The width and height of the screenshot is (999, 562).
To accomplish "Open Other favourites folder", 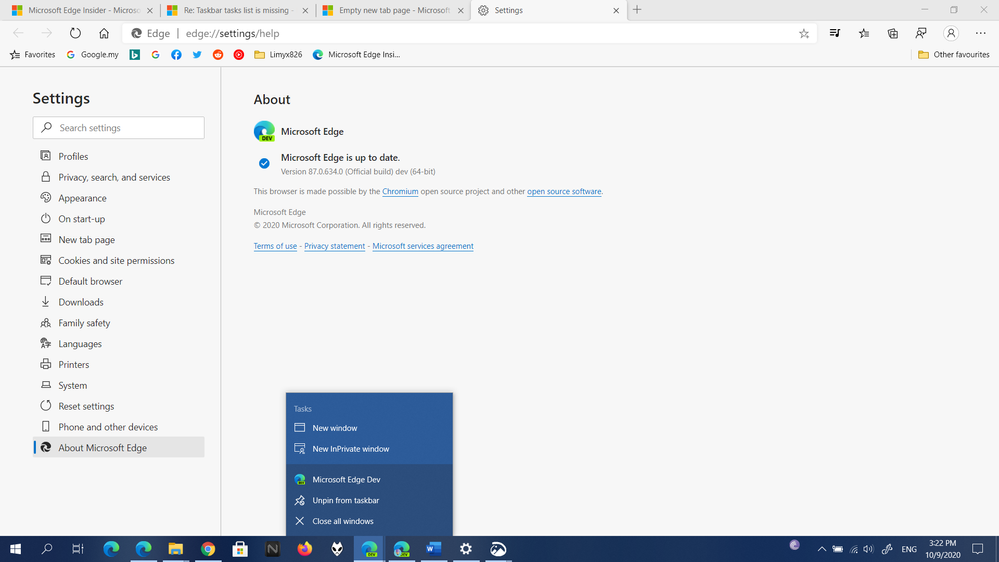I will [x=953, y=55].
